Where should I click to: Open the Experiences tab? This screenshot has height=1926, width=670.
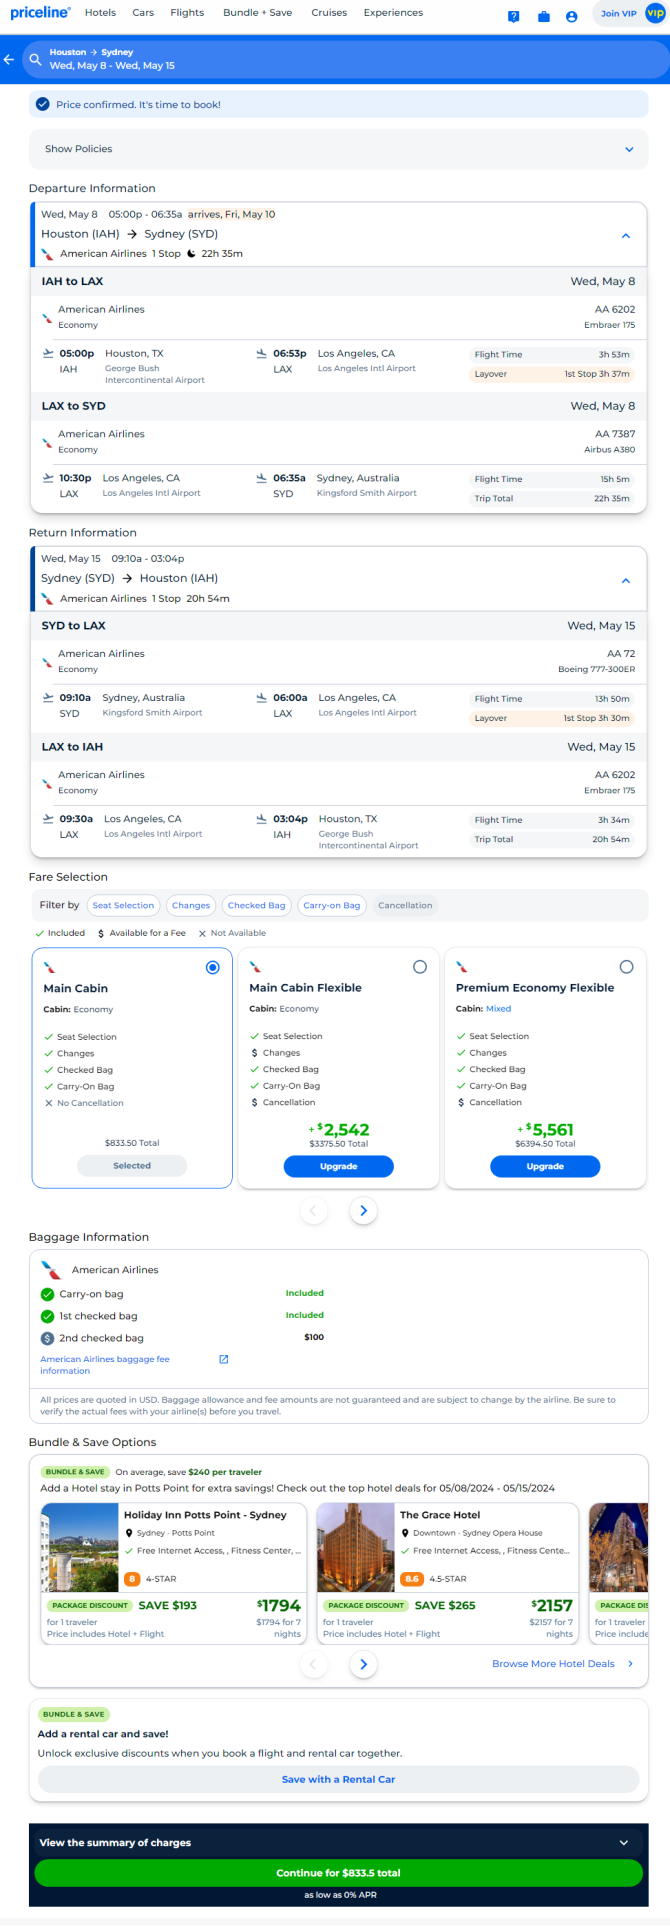tap(393, 13)
